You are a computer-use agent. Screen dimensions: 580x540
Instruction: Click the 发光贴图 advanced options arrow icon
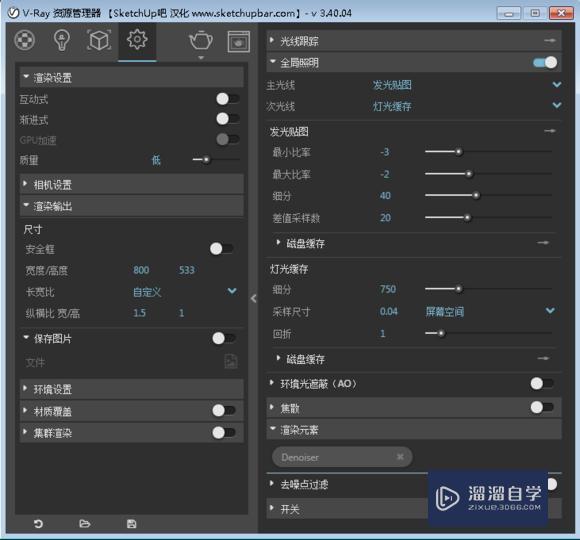click(550, 131)
